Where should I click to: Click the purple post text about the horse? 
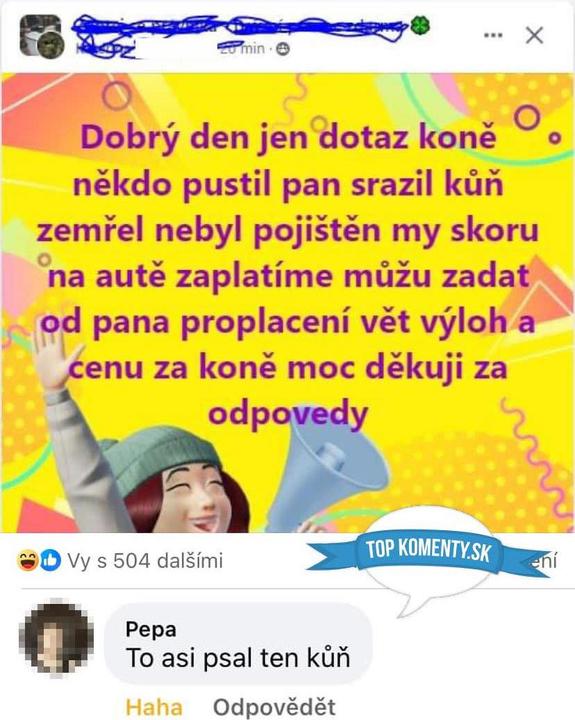[288, 276]
